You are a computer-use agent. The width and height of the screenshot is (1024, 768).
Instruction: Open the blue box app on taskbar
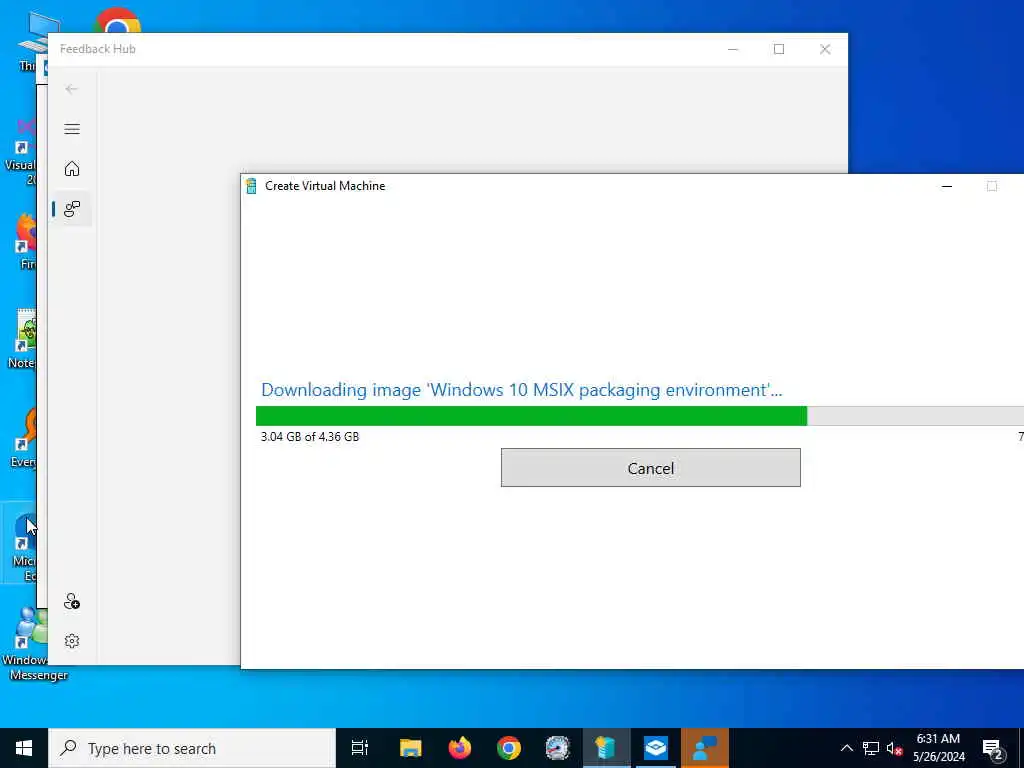point(656,748)
